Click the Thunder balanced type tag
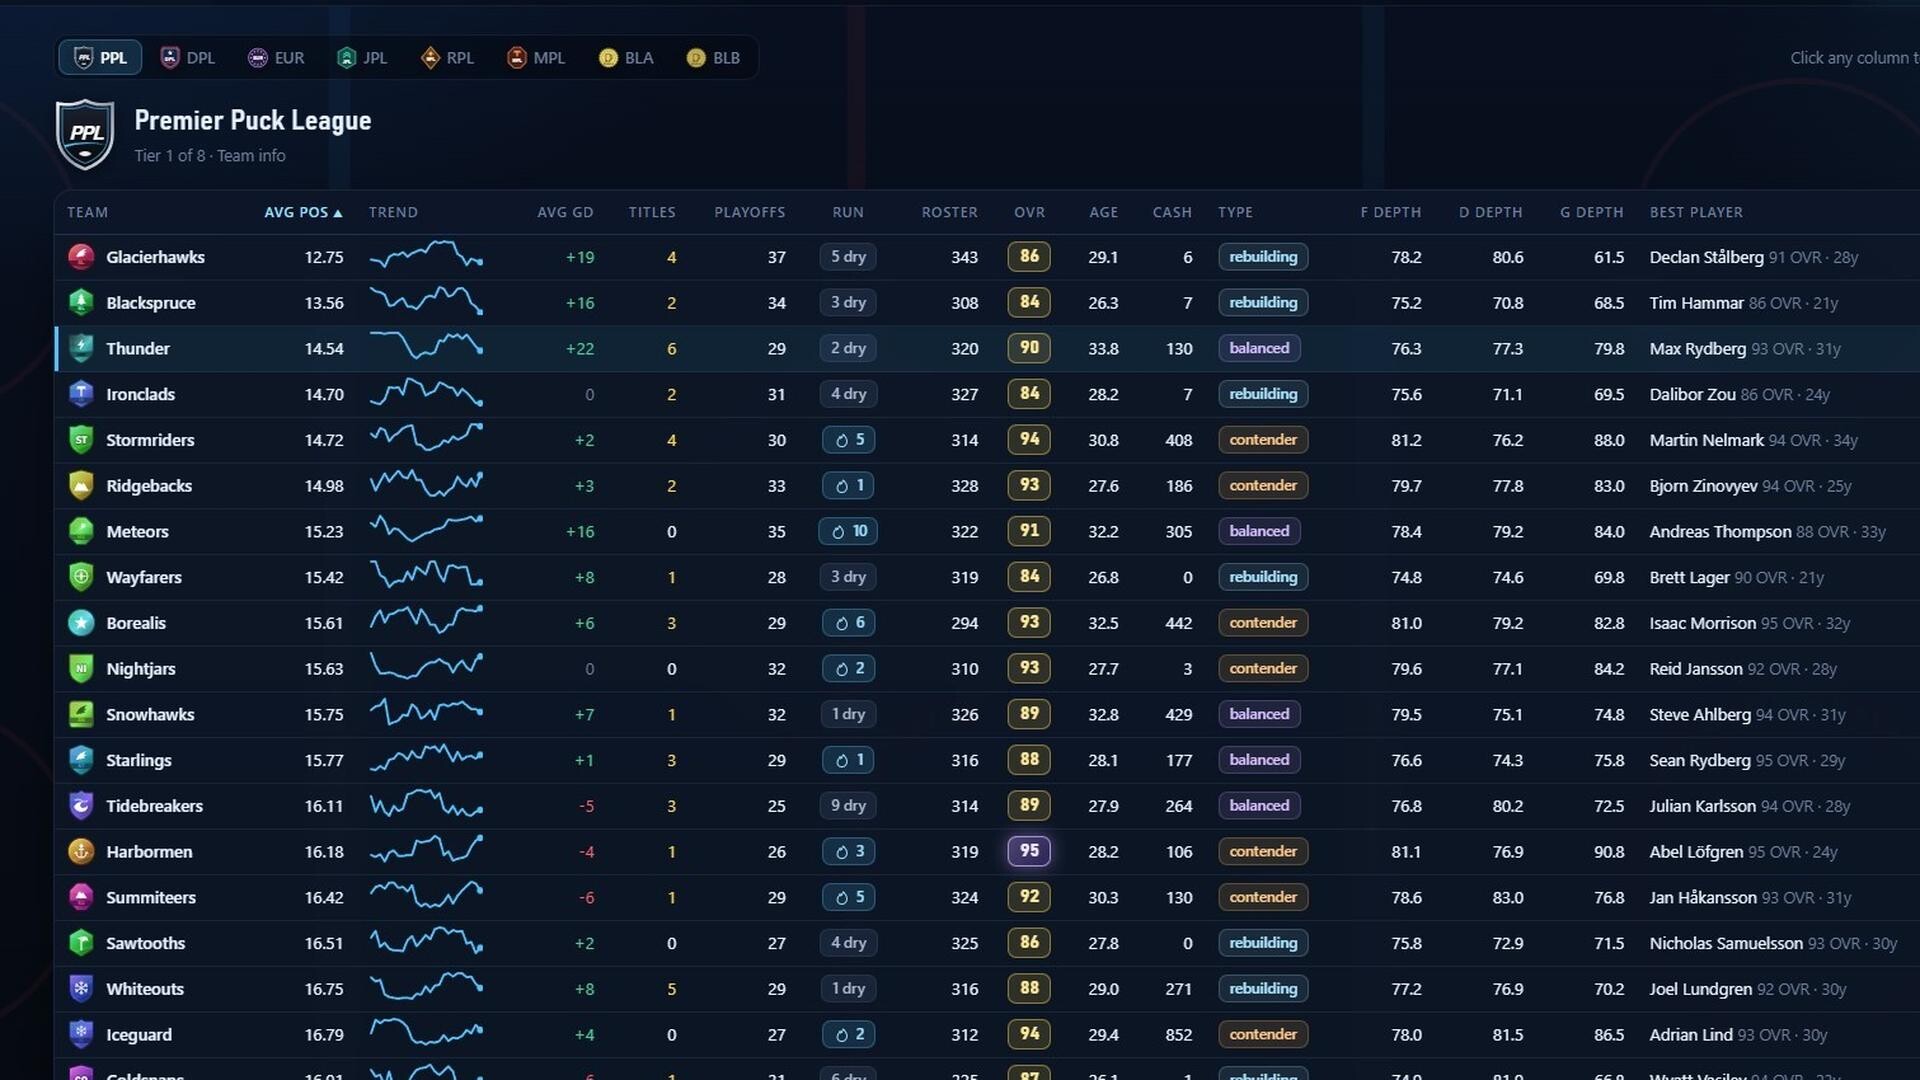Image resolution: width=1920 pixels, height=1080 pixels. pyautogui.click(x=1259, y=348)
